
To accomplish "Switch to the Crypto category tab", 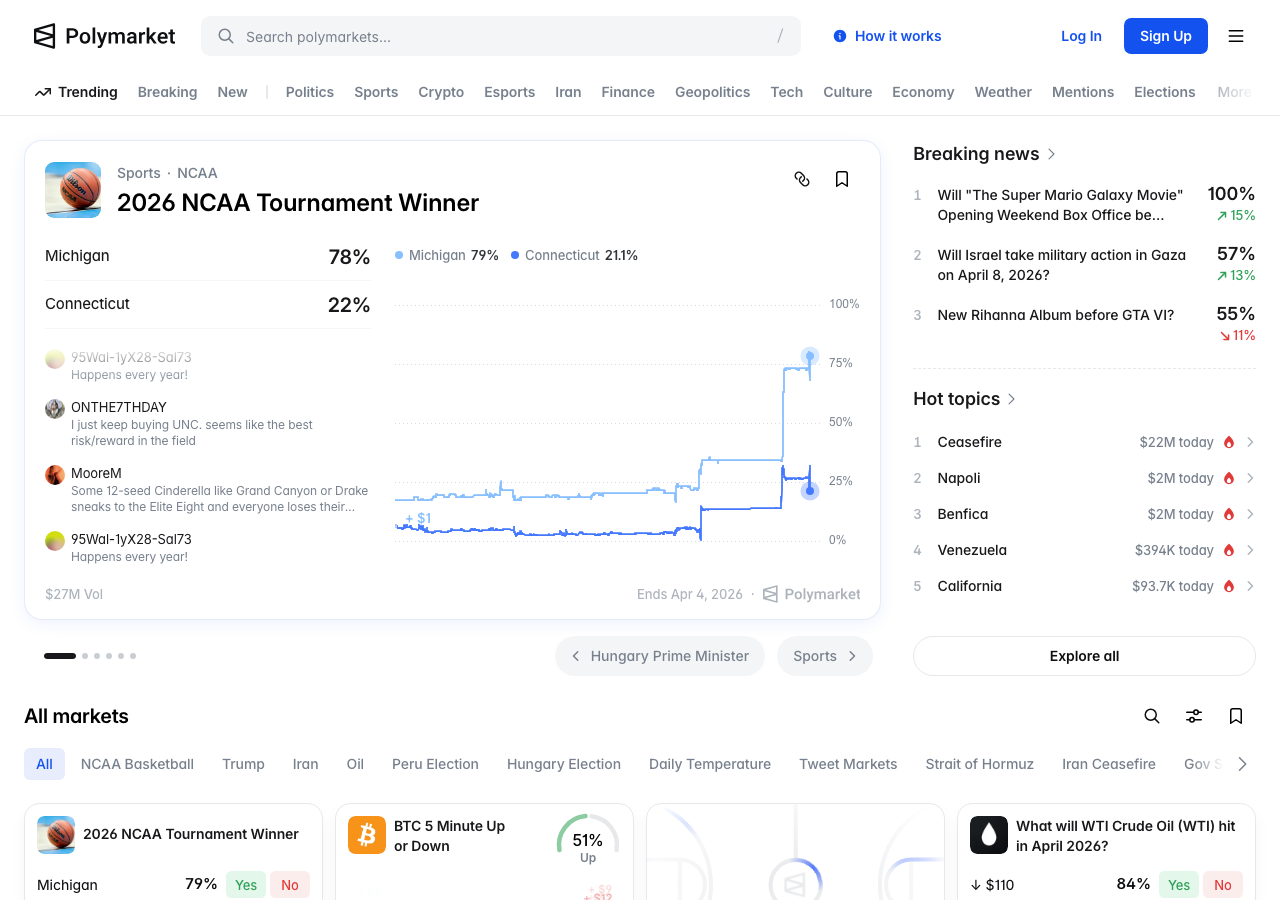I will 441,92.
